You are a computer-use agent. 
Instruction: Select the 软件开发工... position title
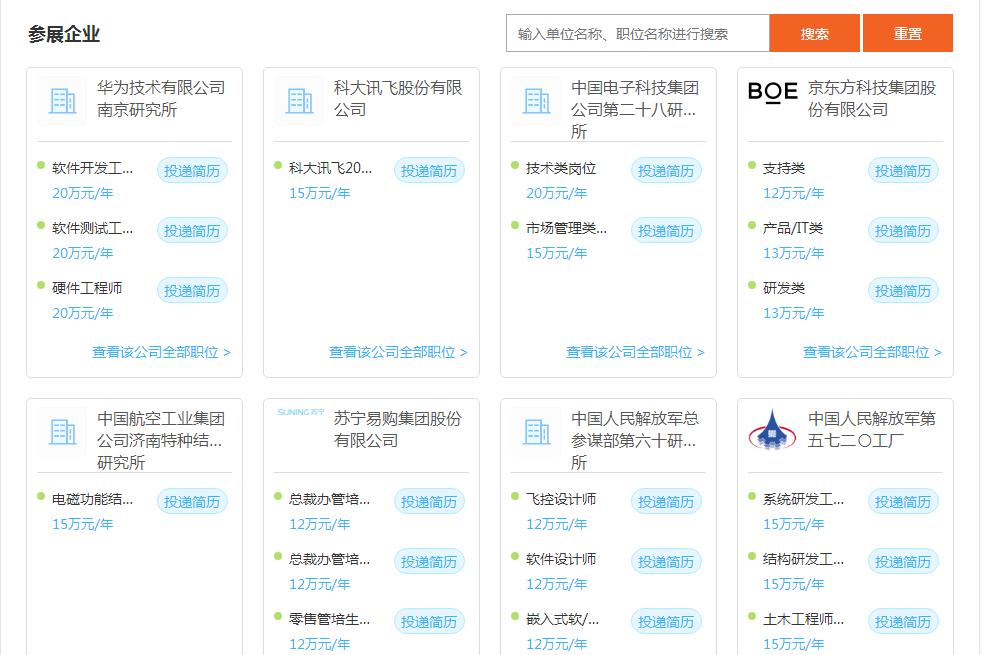(93, 168)
